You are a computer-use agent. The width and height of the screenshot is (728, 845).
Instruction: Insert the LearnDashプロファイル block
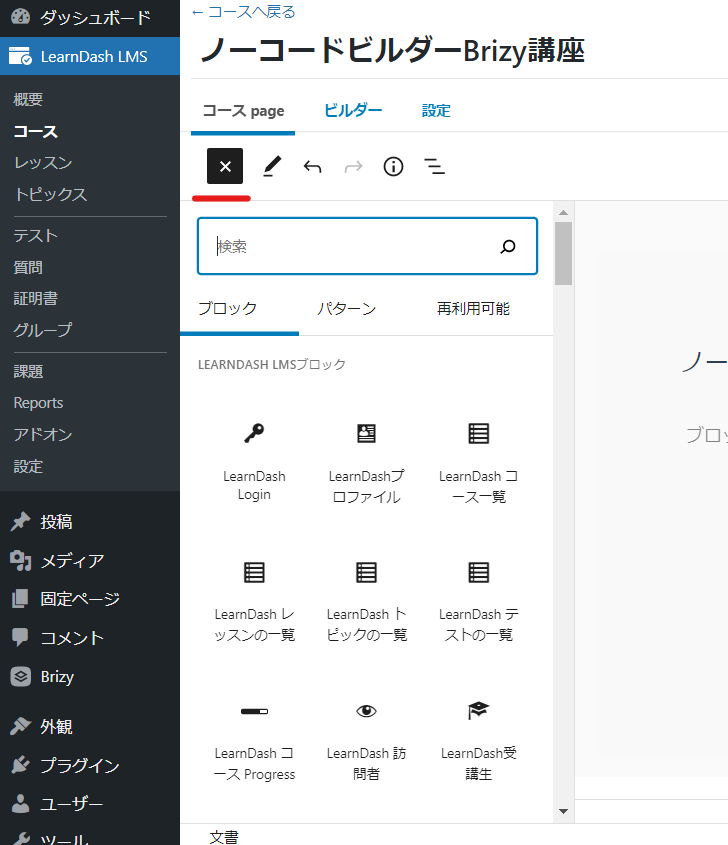[366, 462]
